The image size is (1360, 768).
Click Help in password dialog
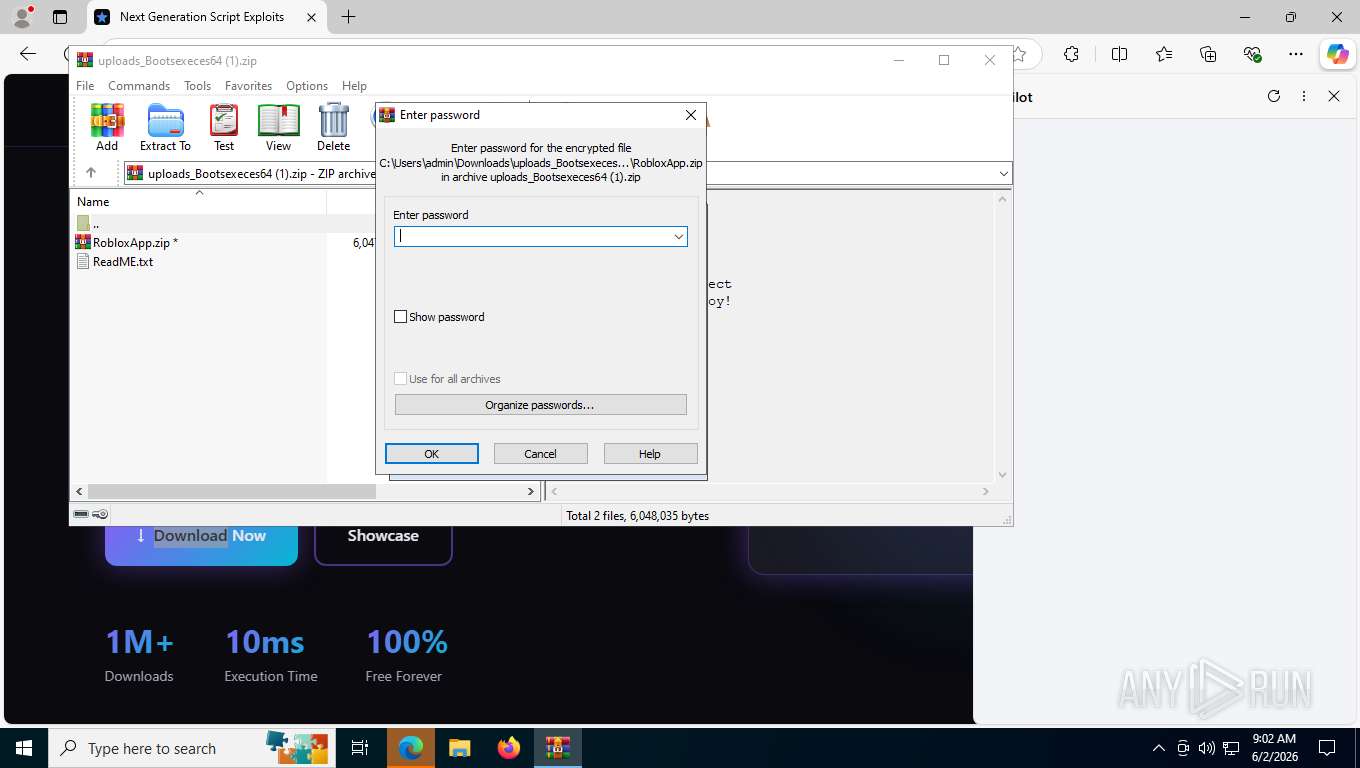[x=650, y=454]
